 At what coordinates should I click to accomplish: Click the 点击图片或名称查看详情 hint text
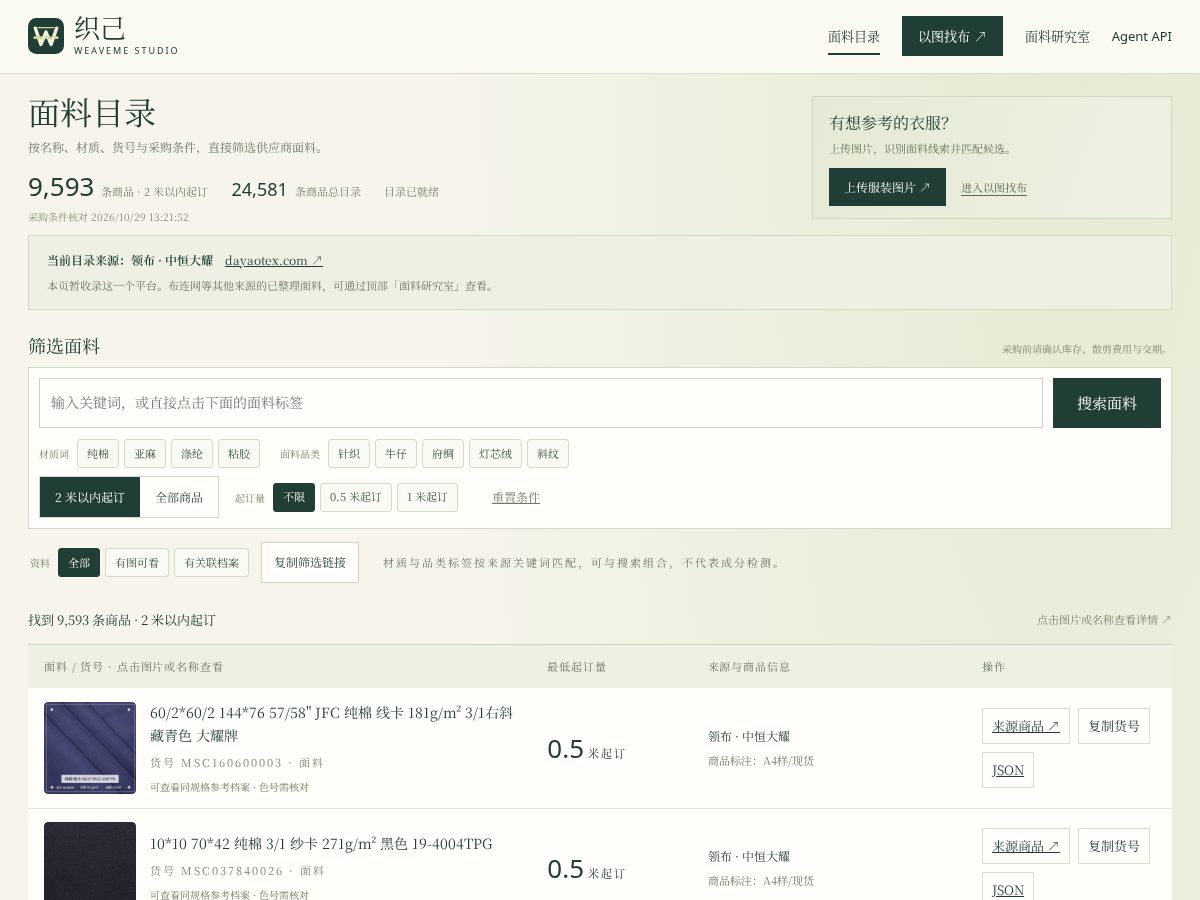click(x=1104, y=620)
